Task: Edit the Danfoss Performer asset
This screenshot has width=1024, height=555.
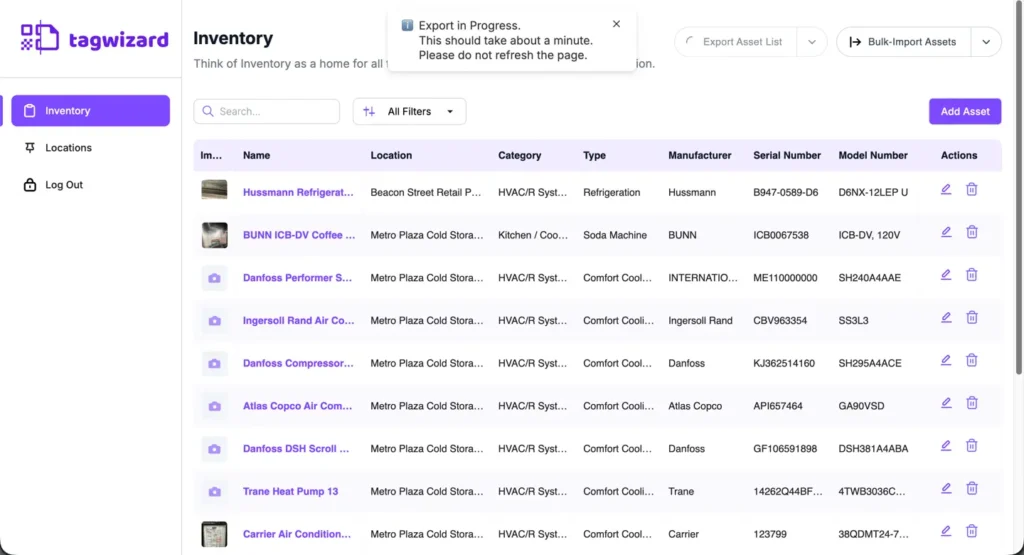Action: click(x=946, y=275)
